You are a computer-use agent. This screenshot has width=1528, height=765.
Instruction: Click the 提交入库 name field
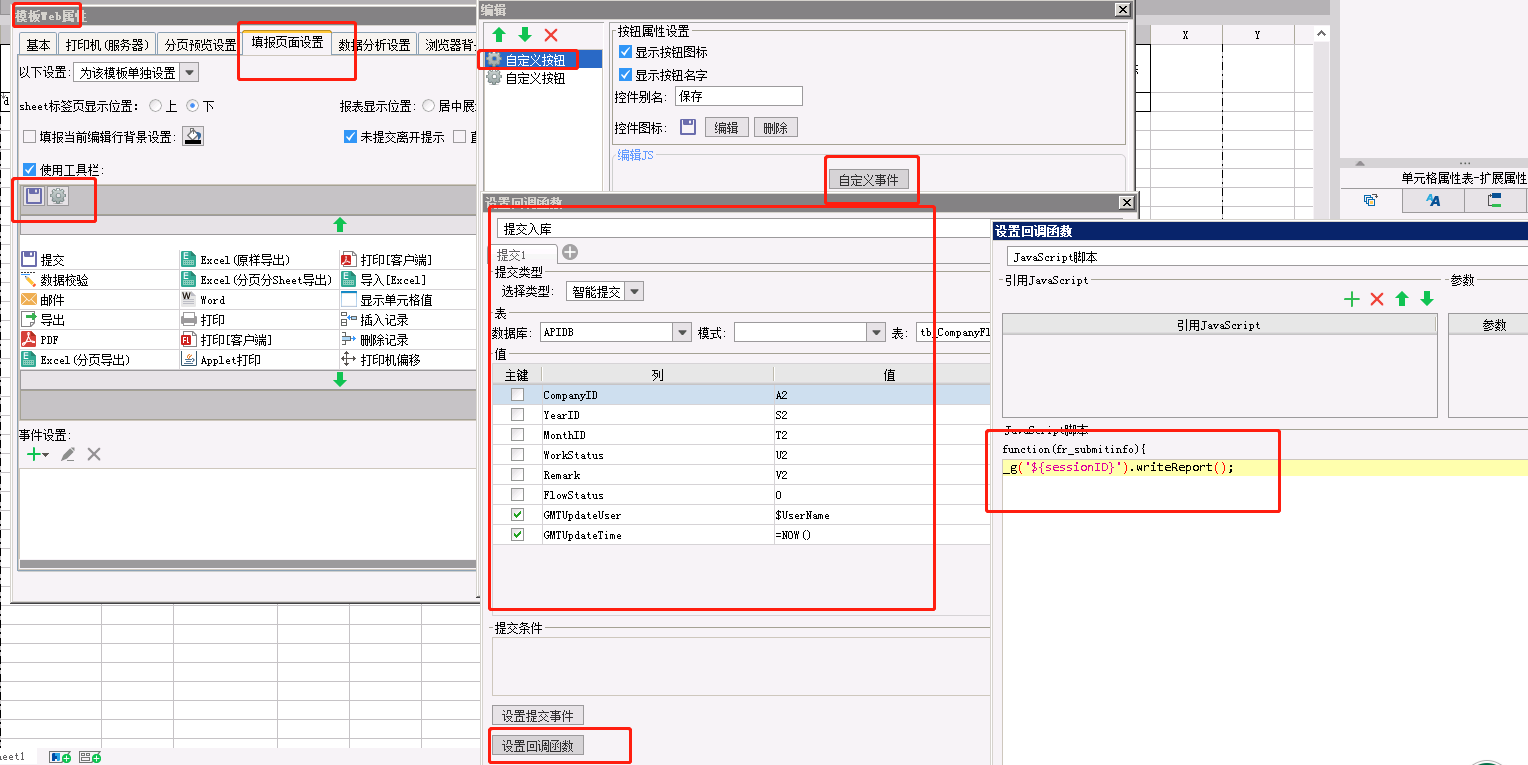pos(743,229)
